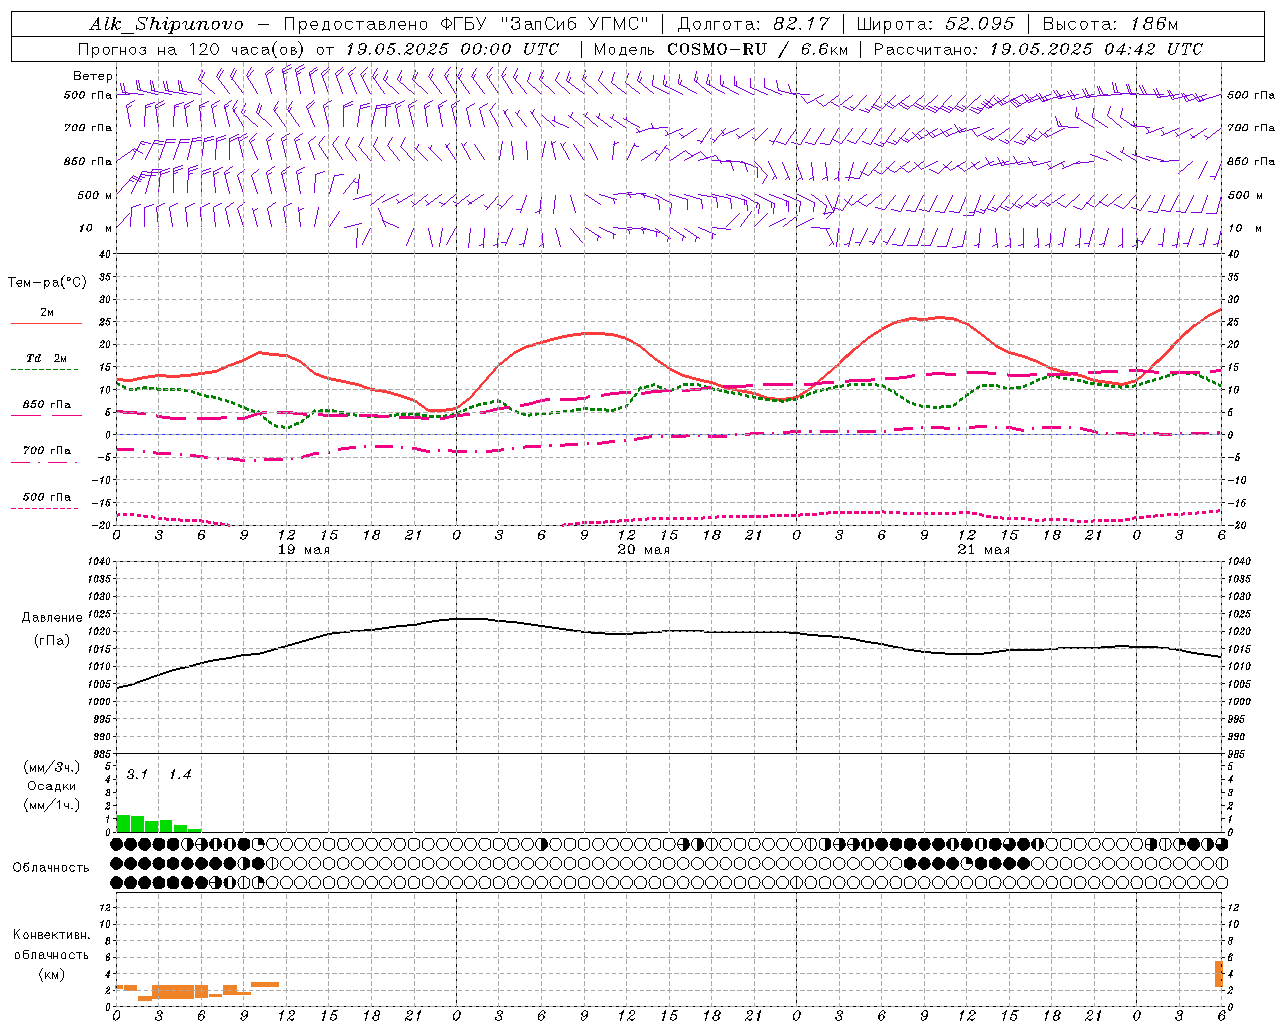Click the Облачность row label
The height and width of the screenshot is (1024, 1280).
pos(51,867)
